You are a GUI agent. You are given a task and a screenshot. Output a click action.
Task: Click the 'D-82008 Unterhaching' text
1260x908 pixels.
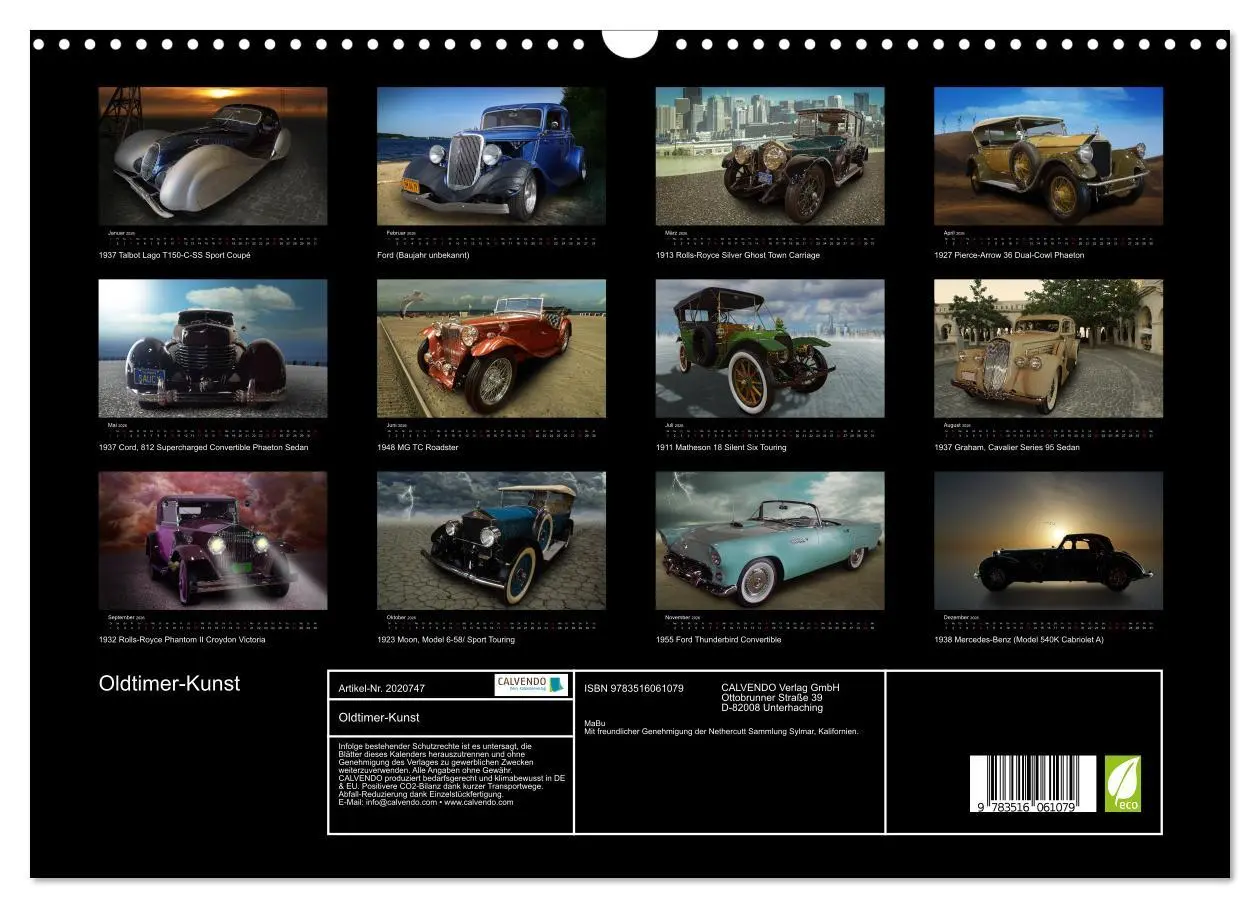772,708
